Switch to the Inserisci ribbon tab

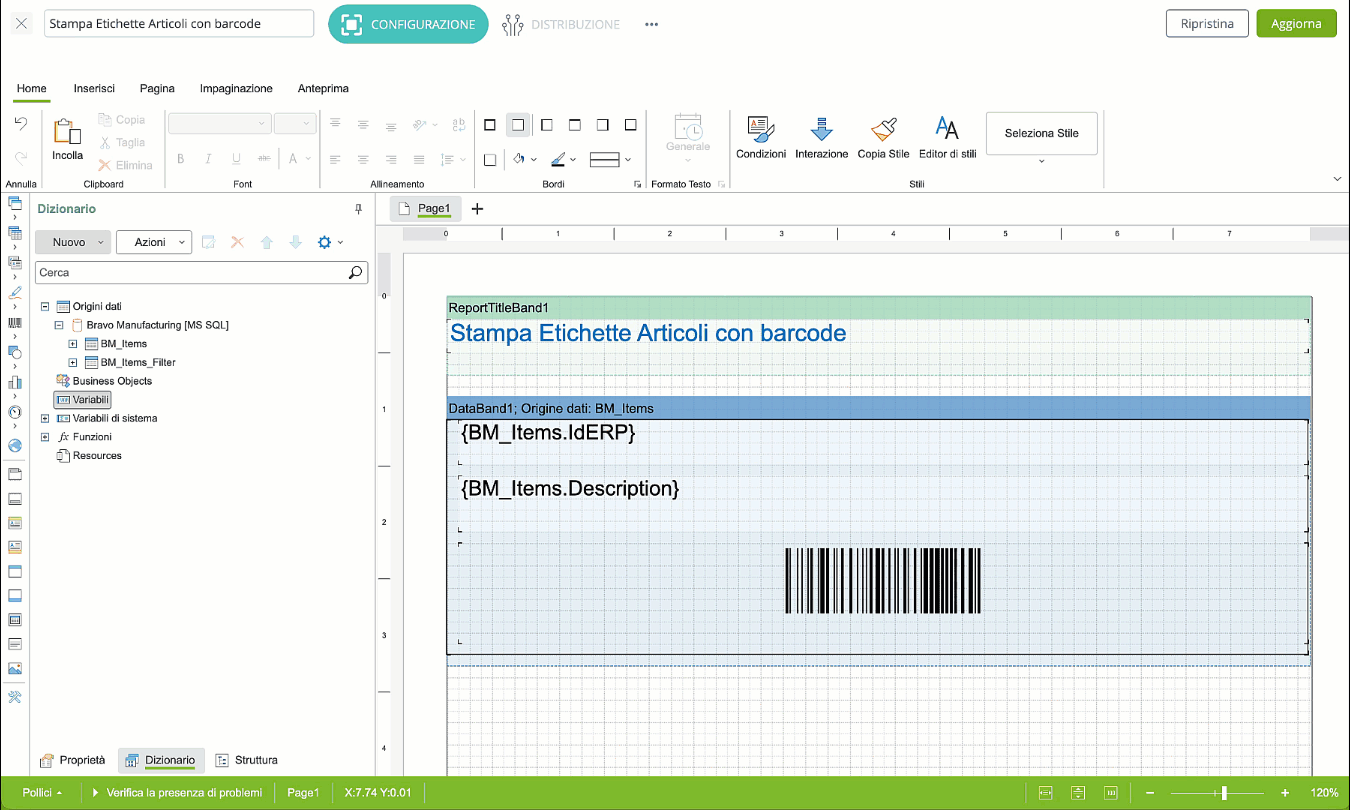tap(94, 88)
